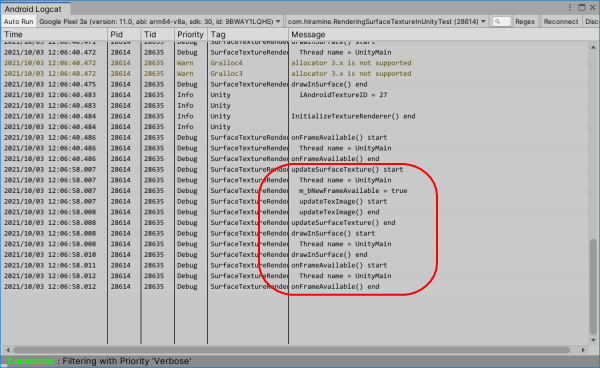600x368 pixels.
Task: Click the vertical scrollbar up arrow
Action: [593, 47]
